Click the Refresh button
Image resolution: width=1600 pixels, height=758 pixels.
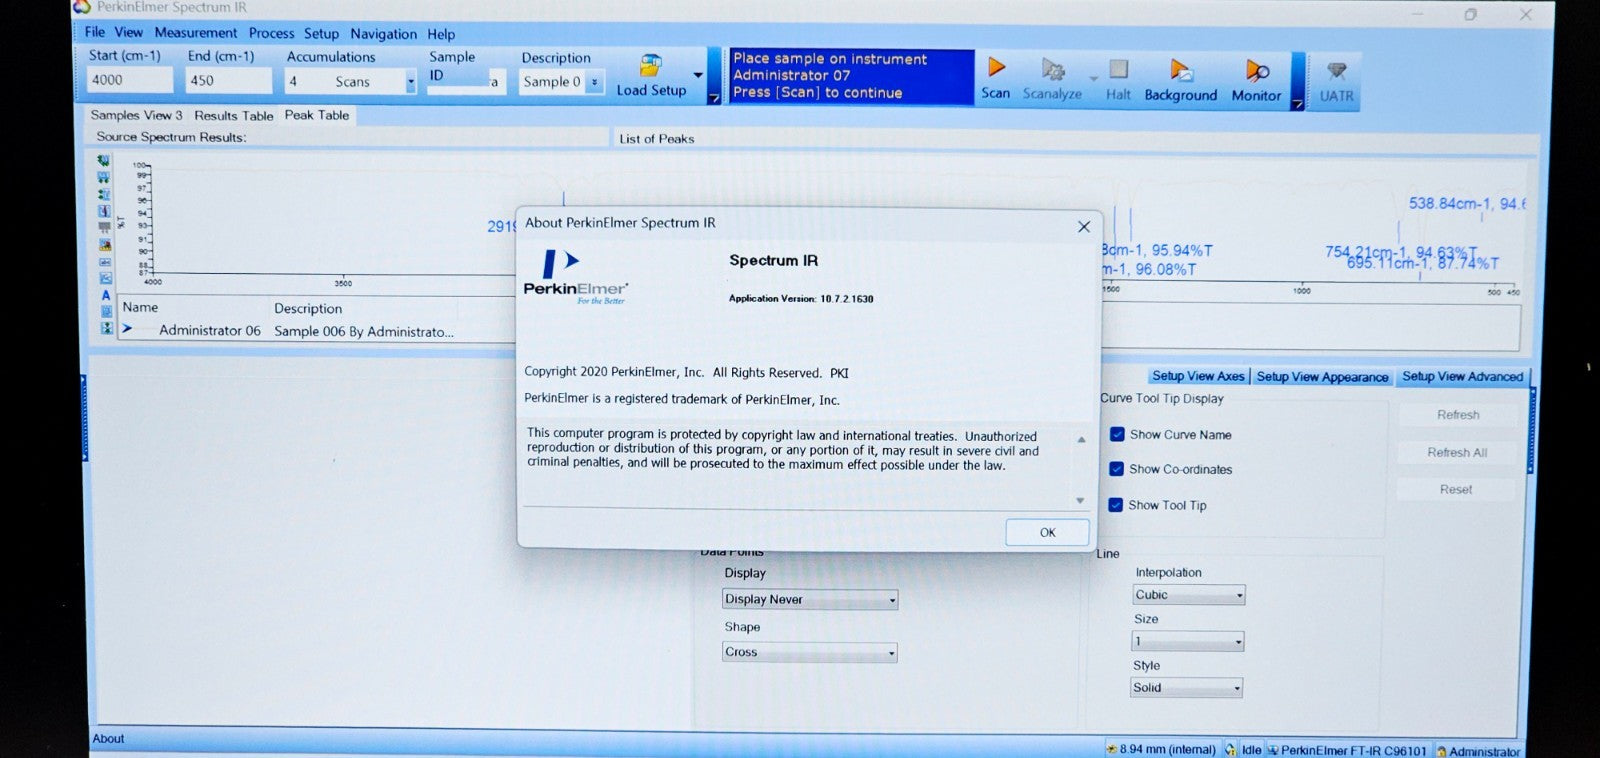[x=1458, y=415]
